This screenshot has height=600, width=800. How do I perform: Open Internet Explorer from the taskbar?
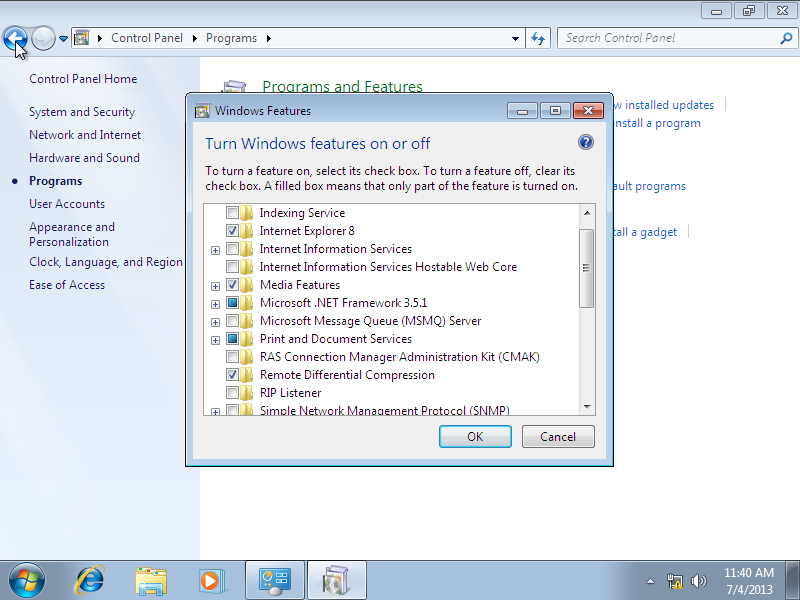tap(88, 580)
